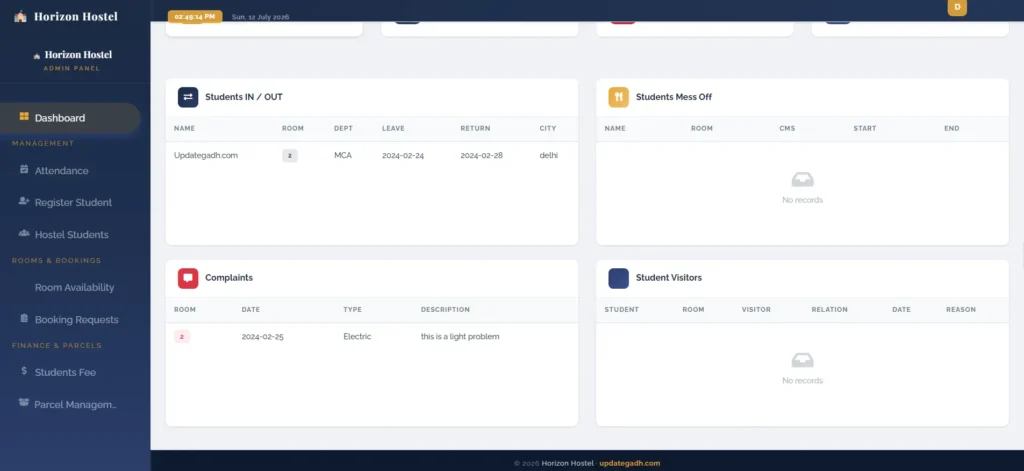The image size is (1024, 471).
Task: Click the clock time badge 02:49:14 PM
Action: tap(195, 16)
